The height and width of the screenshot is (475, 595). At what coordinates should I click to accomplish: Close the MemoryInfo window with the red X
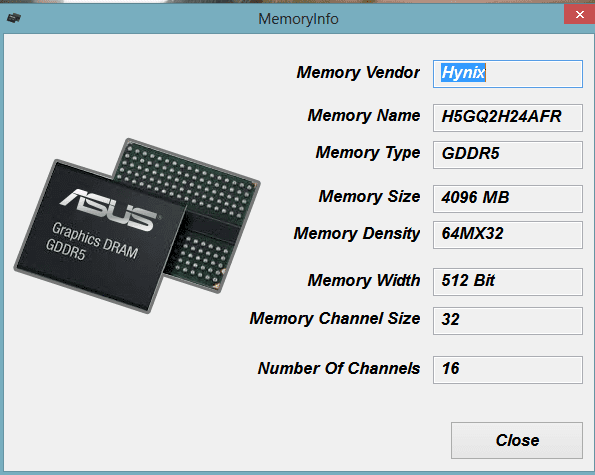point(579,14)
